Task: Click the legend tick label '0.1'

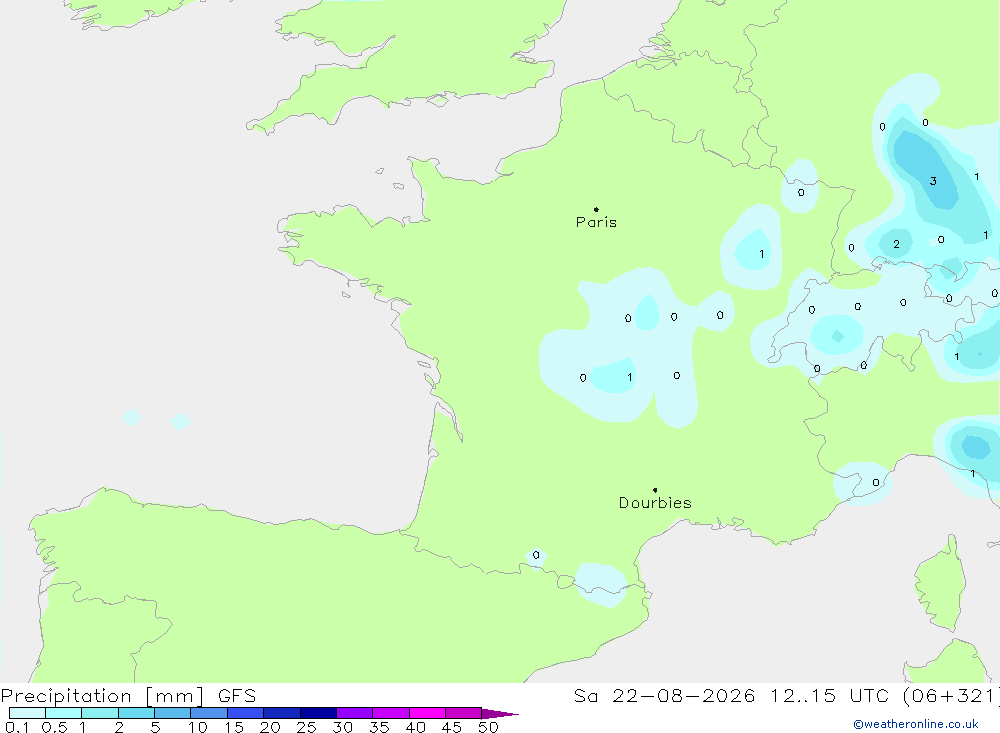Action: point(17,727)
